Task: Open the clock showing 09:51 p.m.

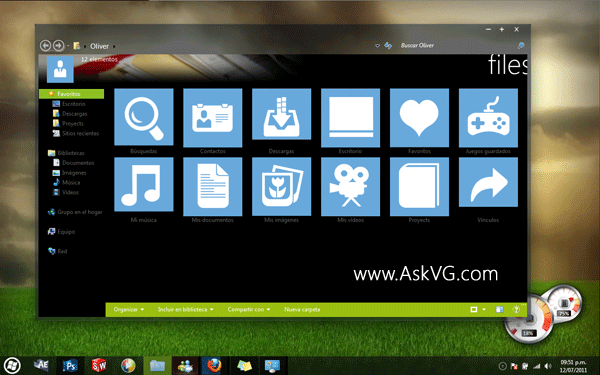Action: click(x=573, y=366)
